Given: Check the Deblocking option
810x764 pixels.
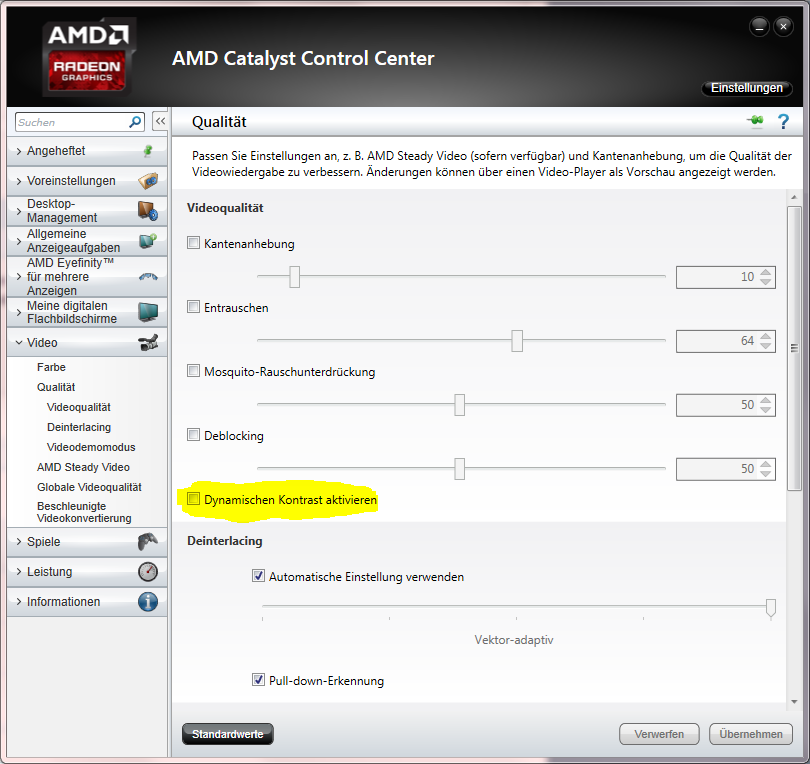Looking at the screenshot, I should [x=193, y=435].
